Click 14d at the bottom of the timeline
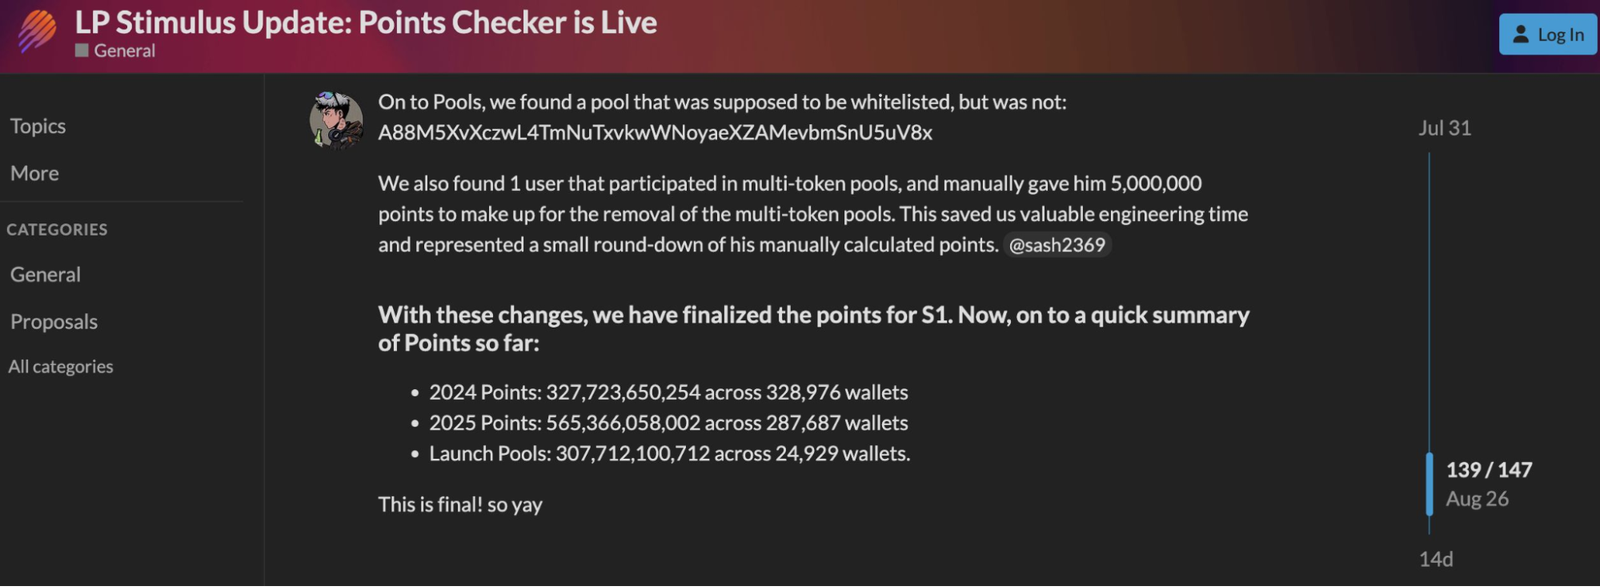 tap(1437, 558)
